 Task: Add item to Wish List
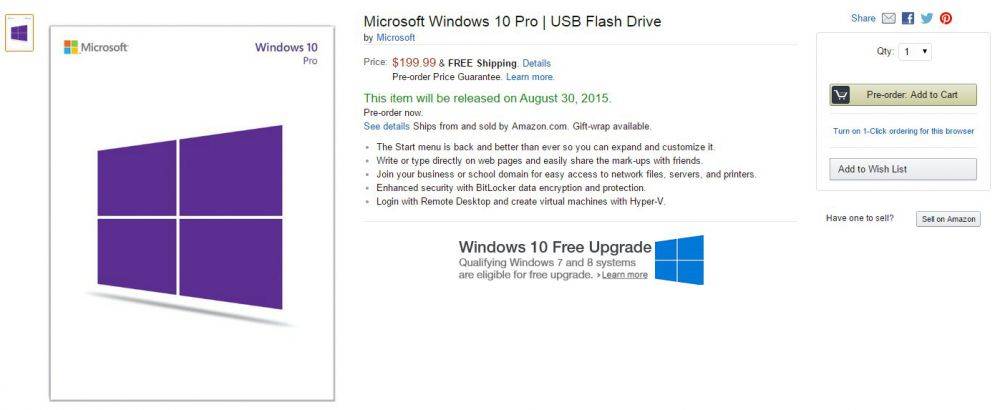click(x=902, y=169)
